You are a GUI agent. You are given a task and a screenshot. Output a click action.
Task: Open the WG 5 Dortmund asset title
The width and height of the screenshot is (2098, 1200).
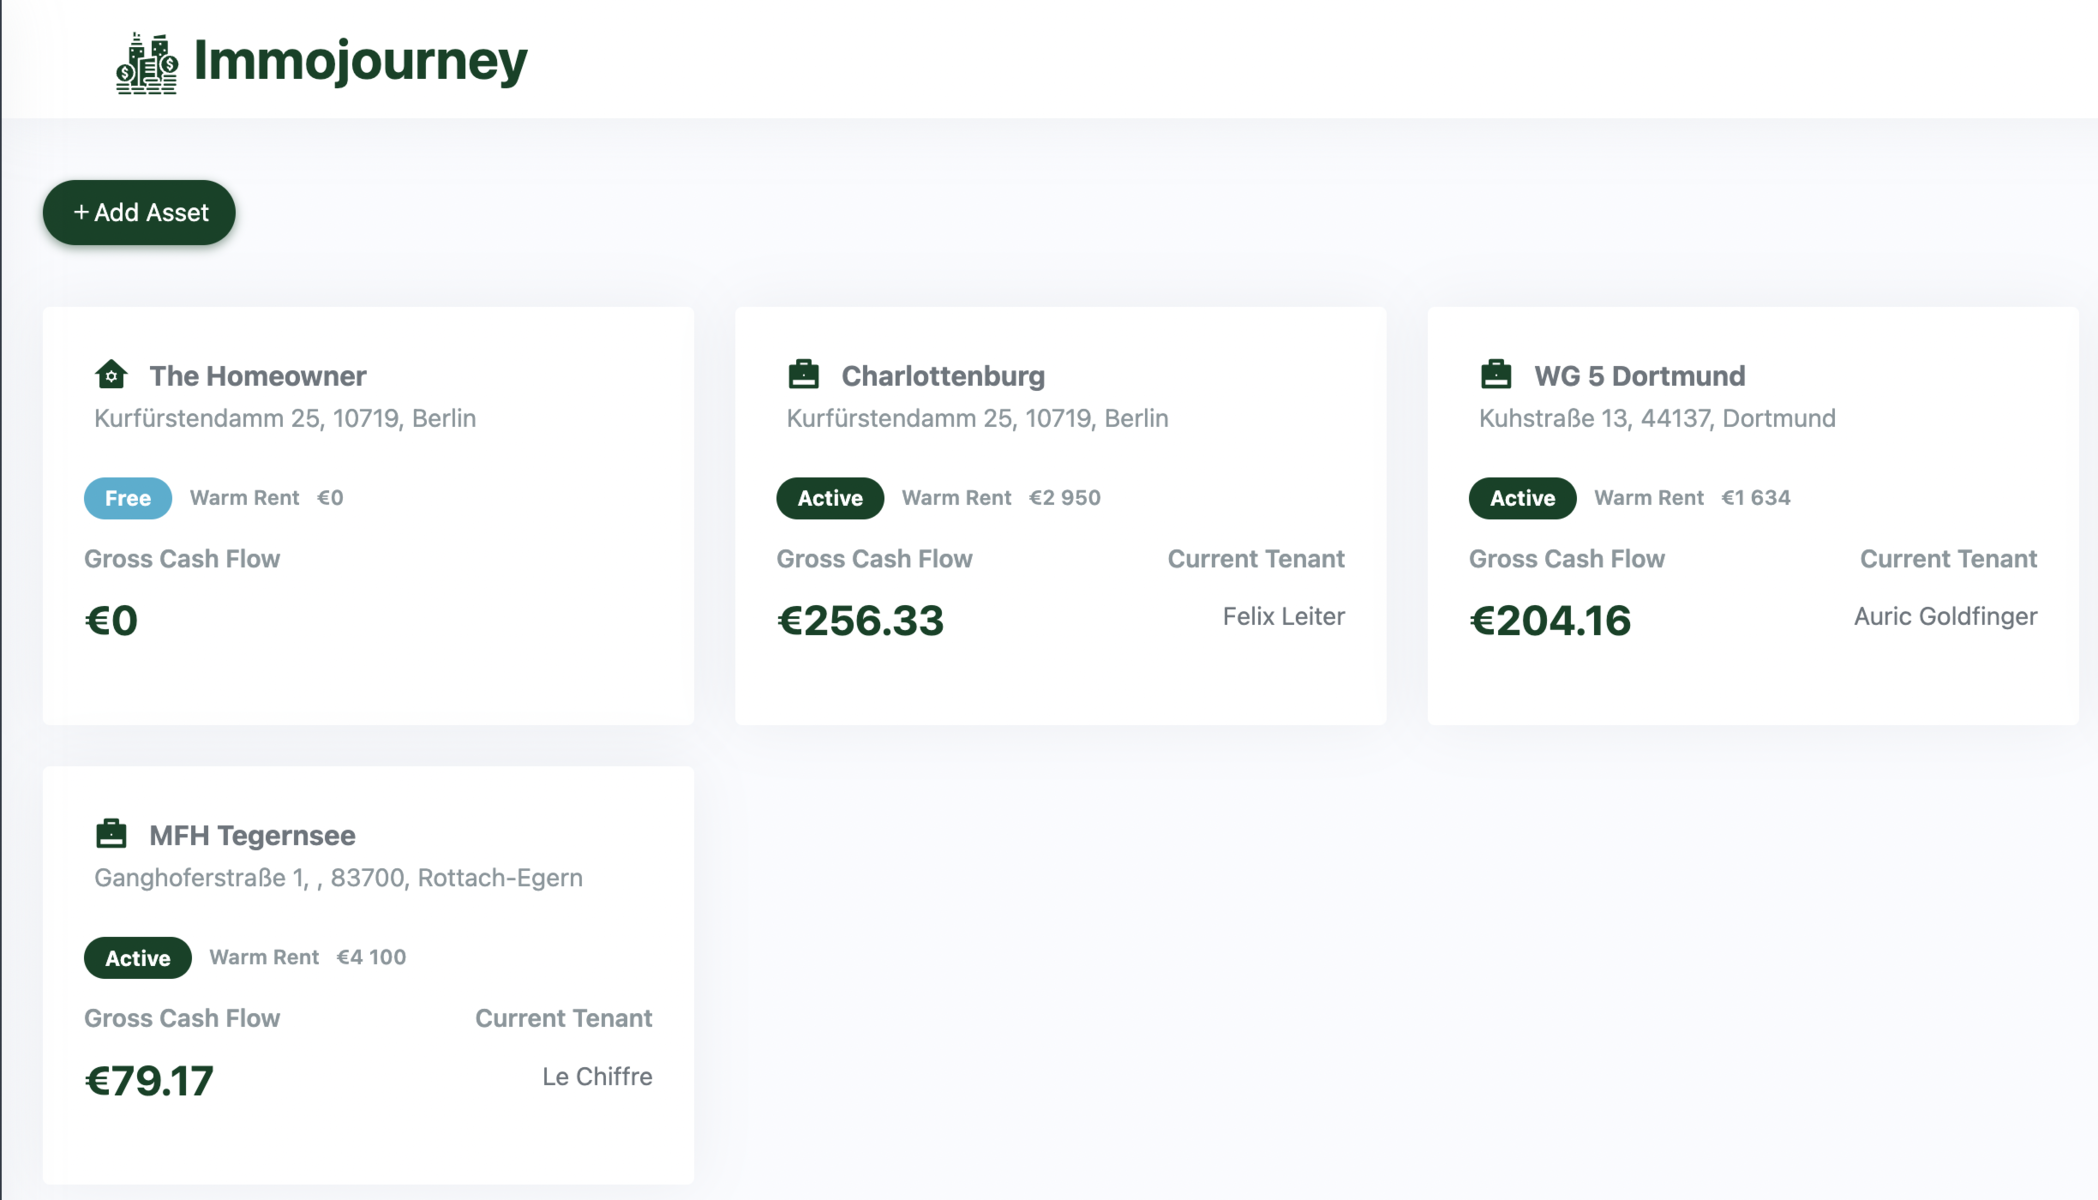coord(1640,376)
